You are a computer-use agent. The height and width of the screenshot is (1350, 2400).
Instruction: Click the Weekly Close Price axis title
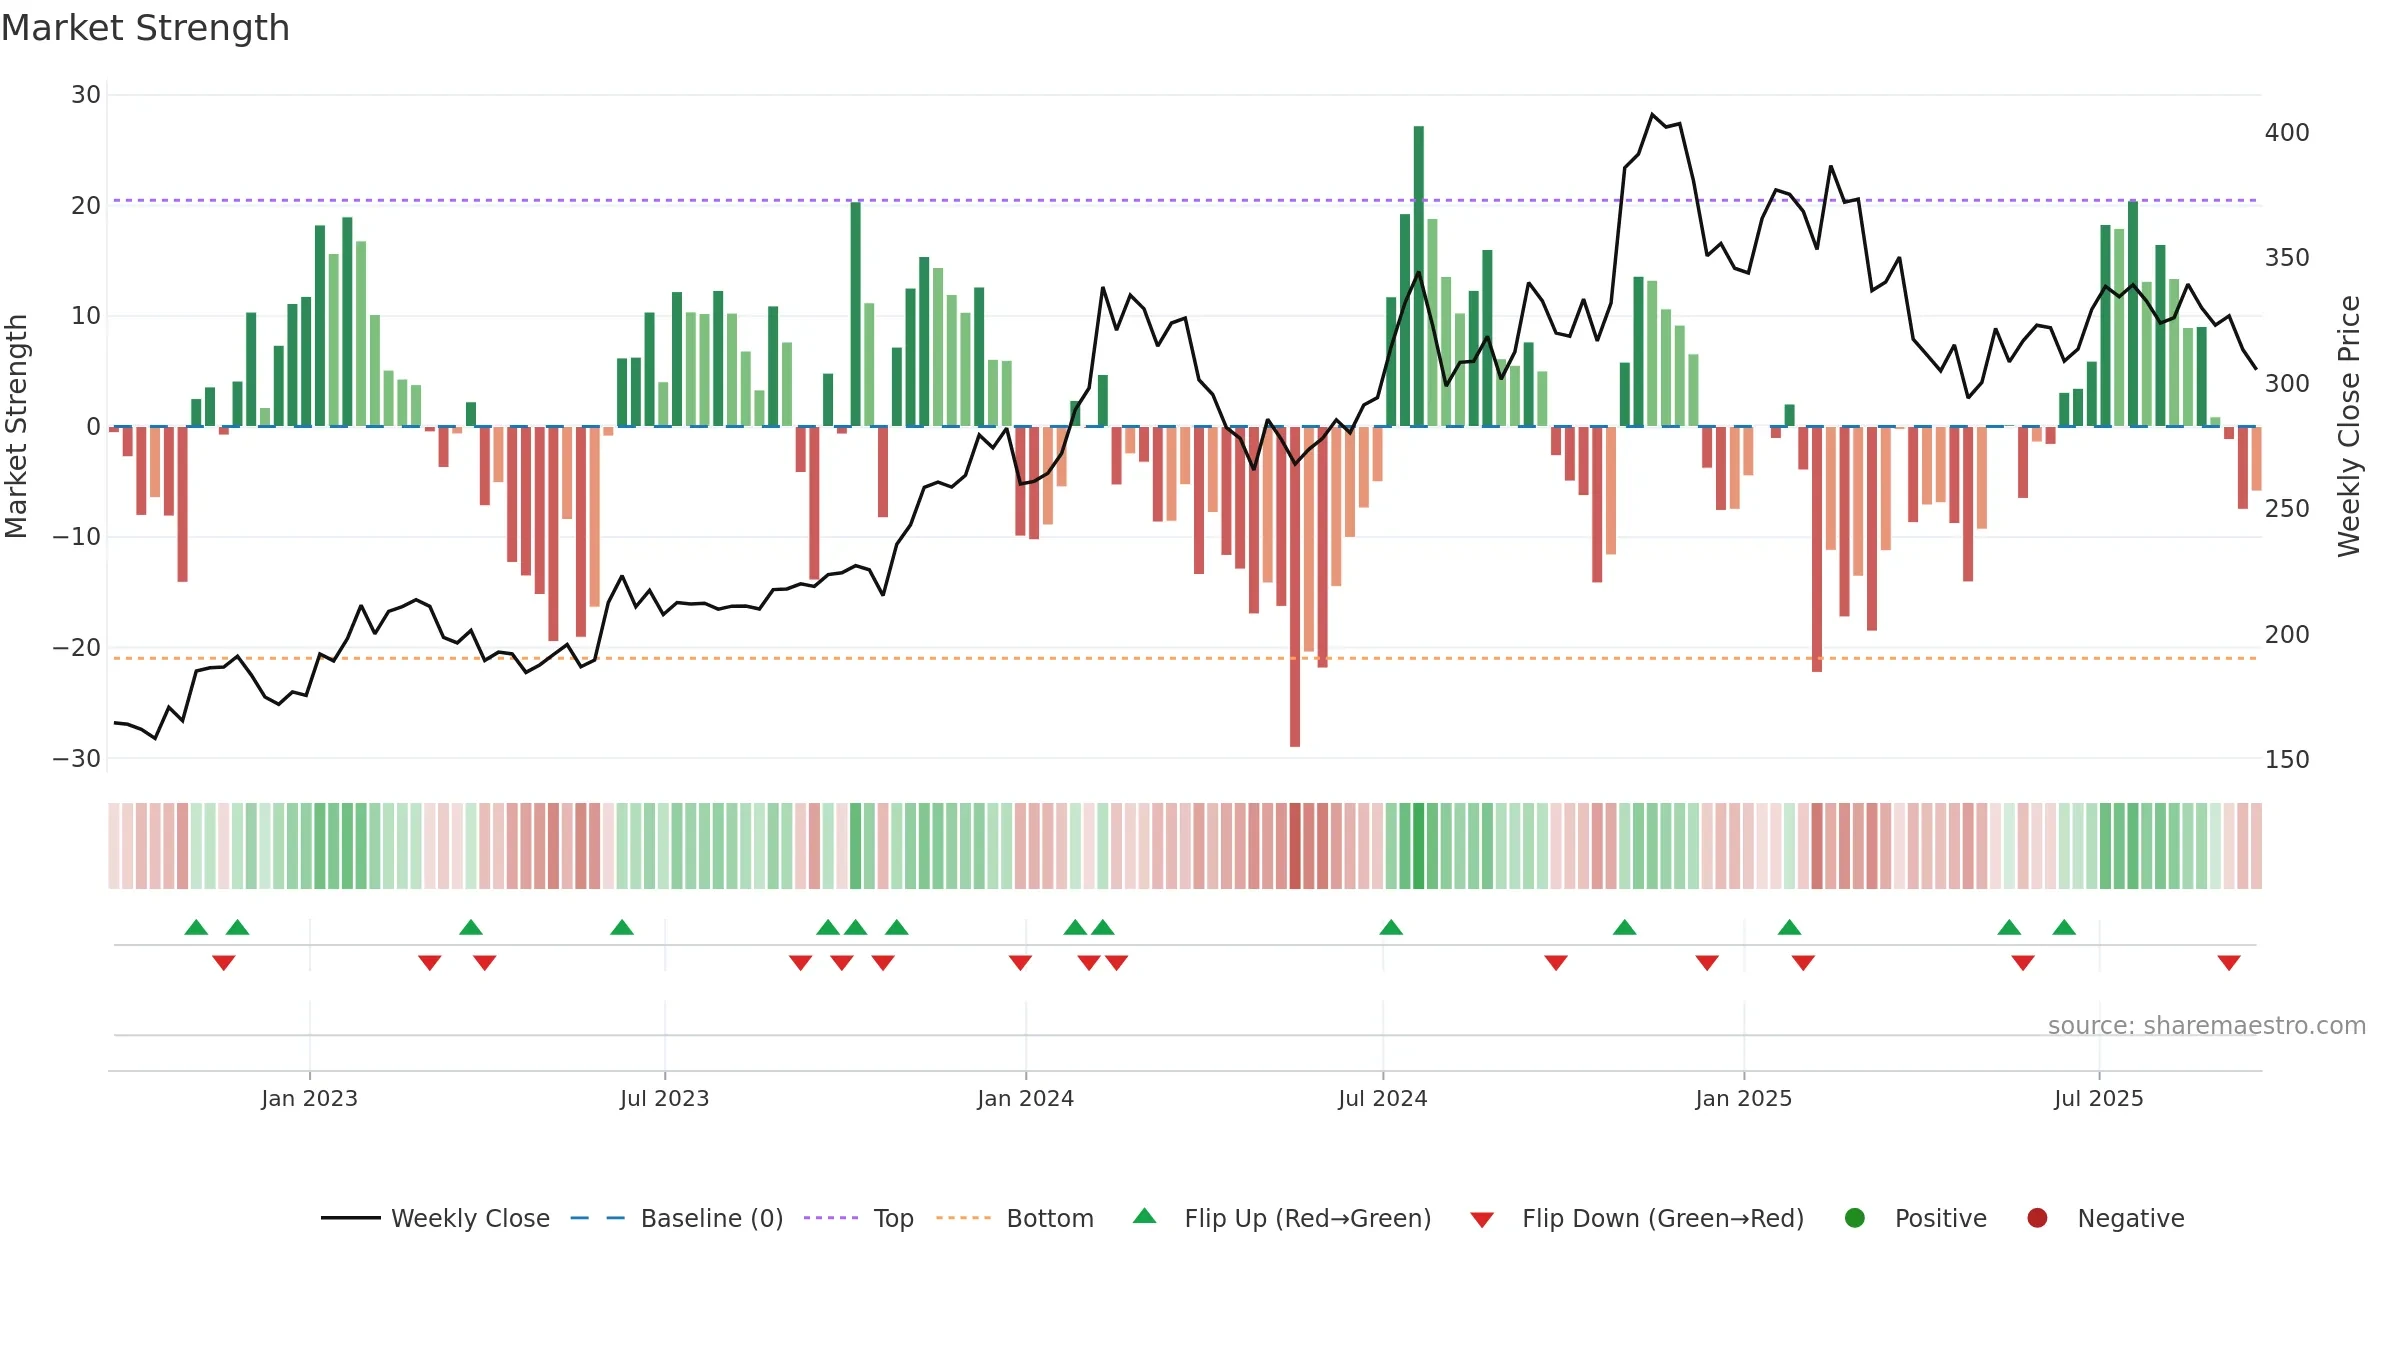pyautogui.click(x=2349, y=426)
